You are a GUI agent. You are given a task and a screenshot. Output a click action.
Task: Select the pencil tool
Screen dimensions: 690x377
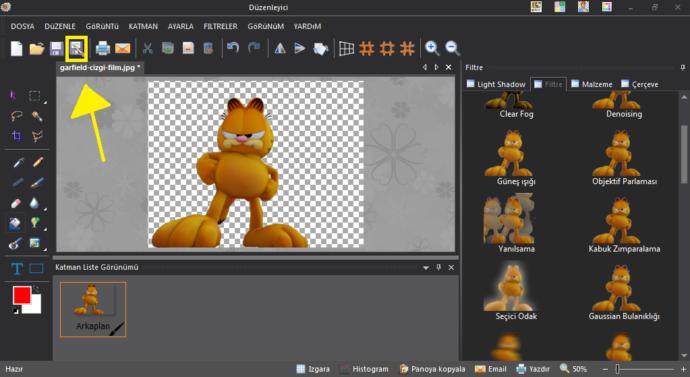[38, 162]
